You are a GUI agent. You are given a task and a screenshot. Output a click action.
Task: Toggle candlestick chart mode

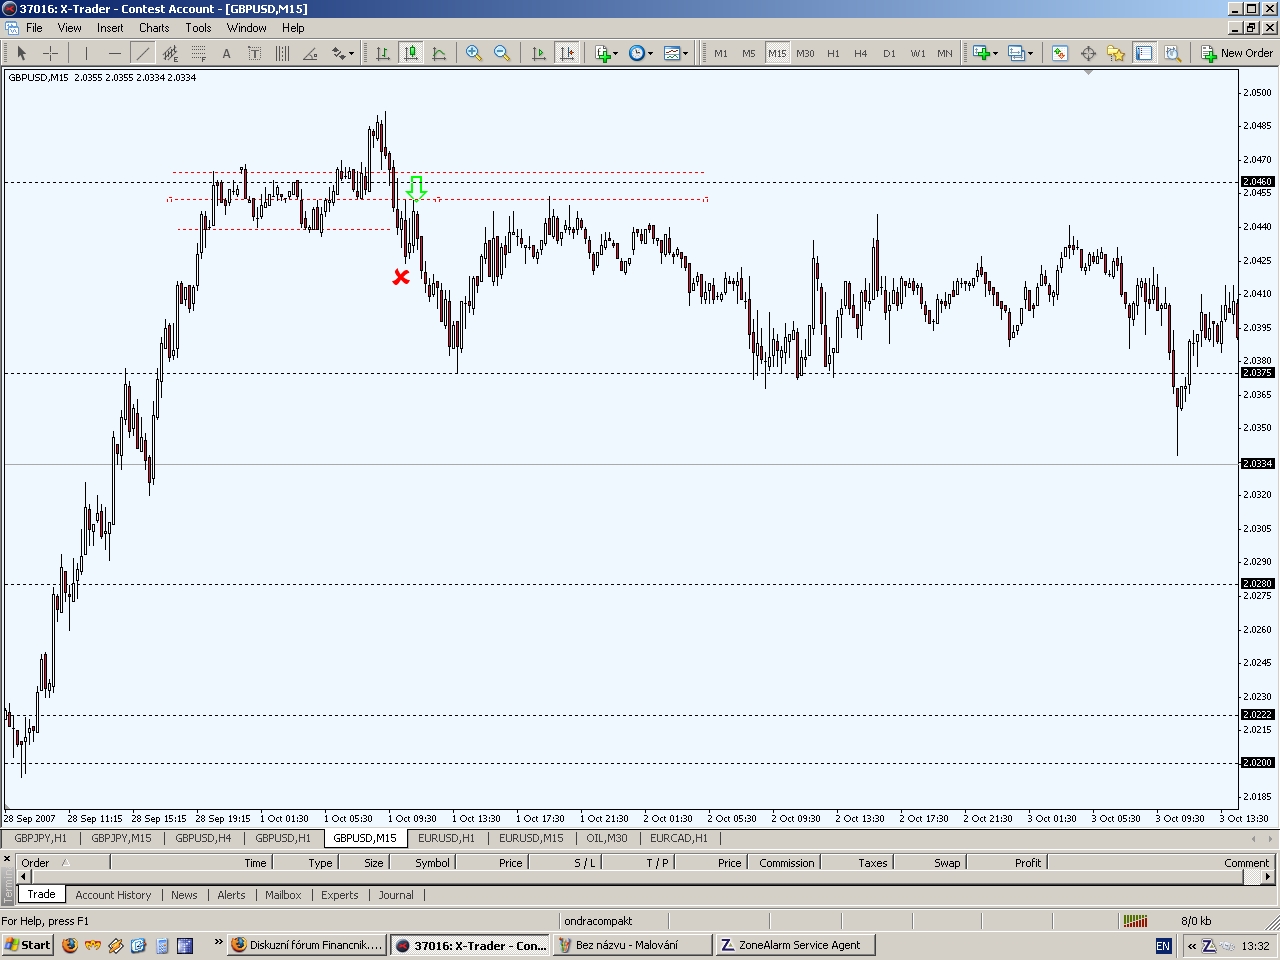(411, 53)
